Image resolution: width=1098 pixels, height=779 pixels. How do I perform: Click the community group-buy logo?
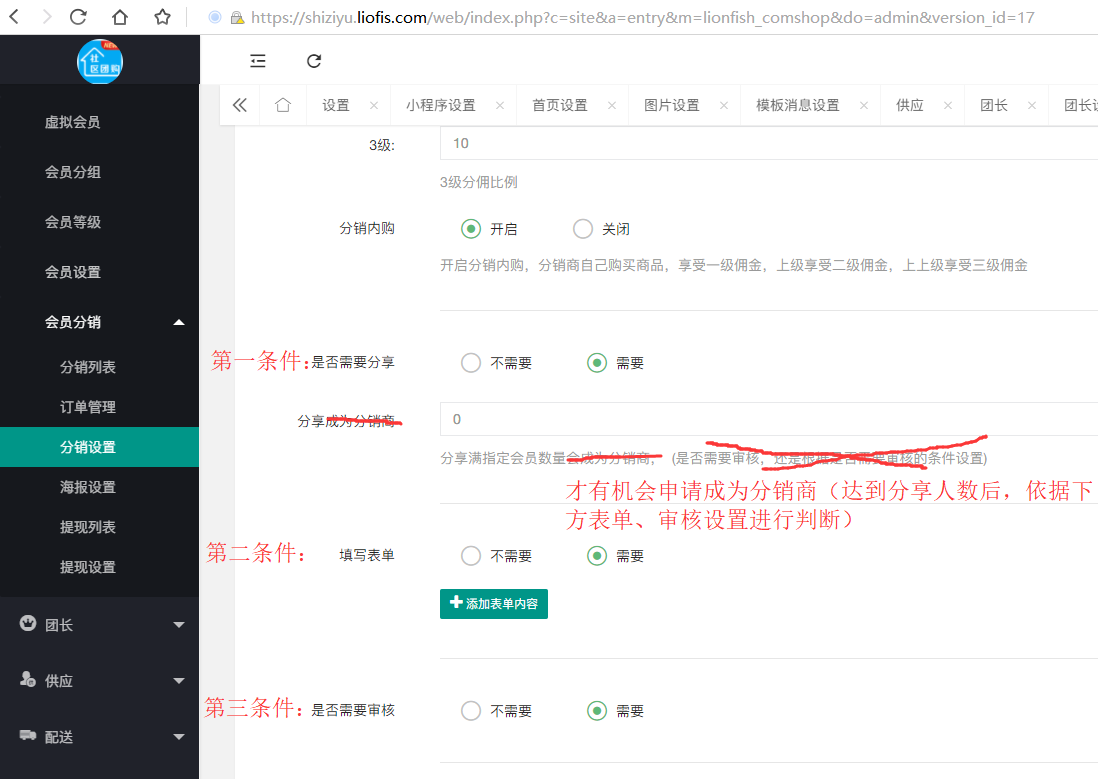[x=100, y=62]
